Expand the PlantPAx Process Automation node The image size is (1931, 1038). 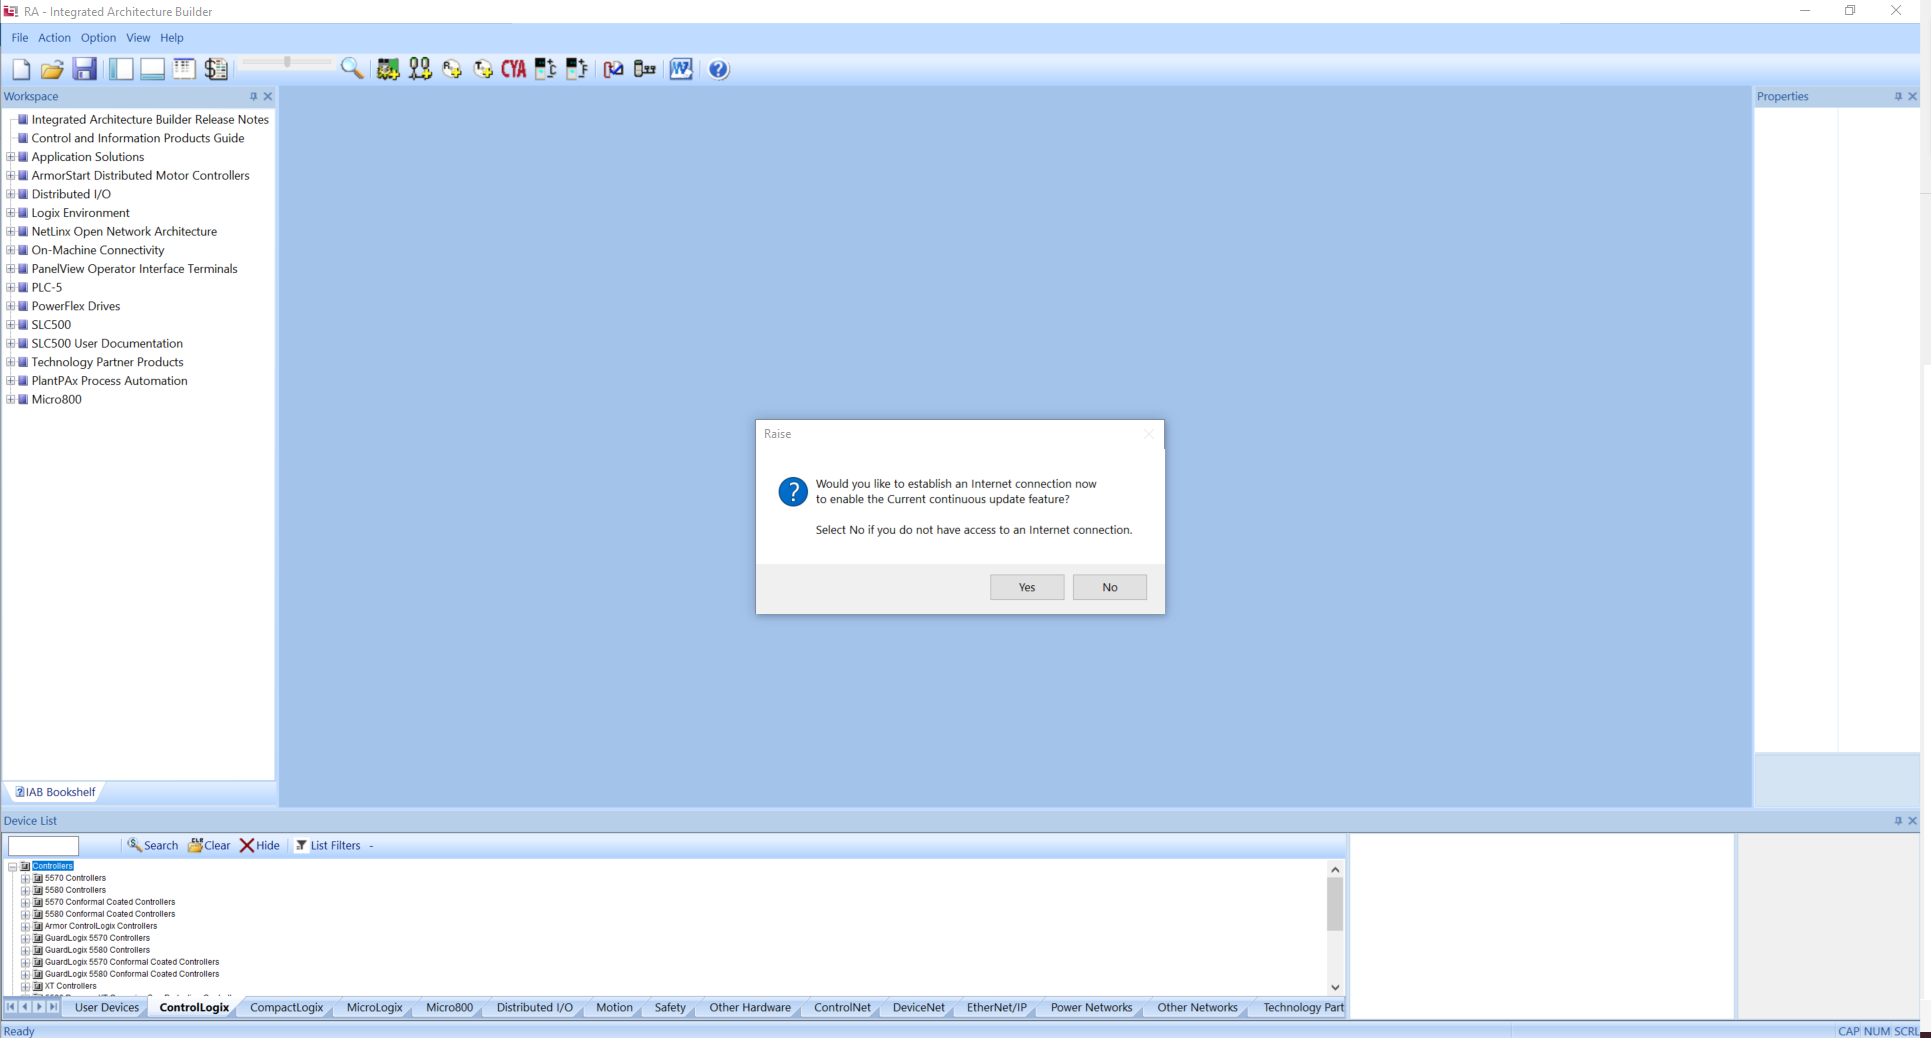(11, 381)
